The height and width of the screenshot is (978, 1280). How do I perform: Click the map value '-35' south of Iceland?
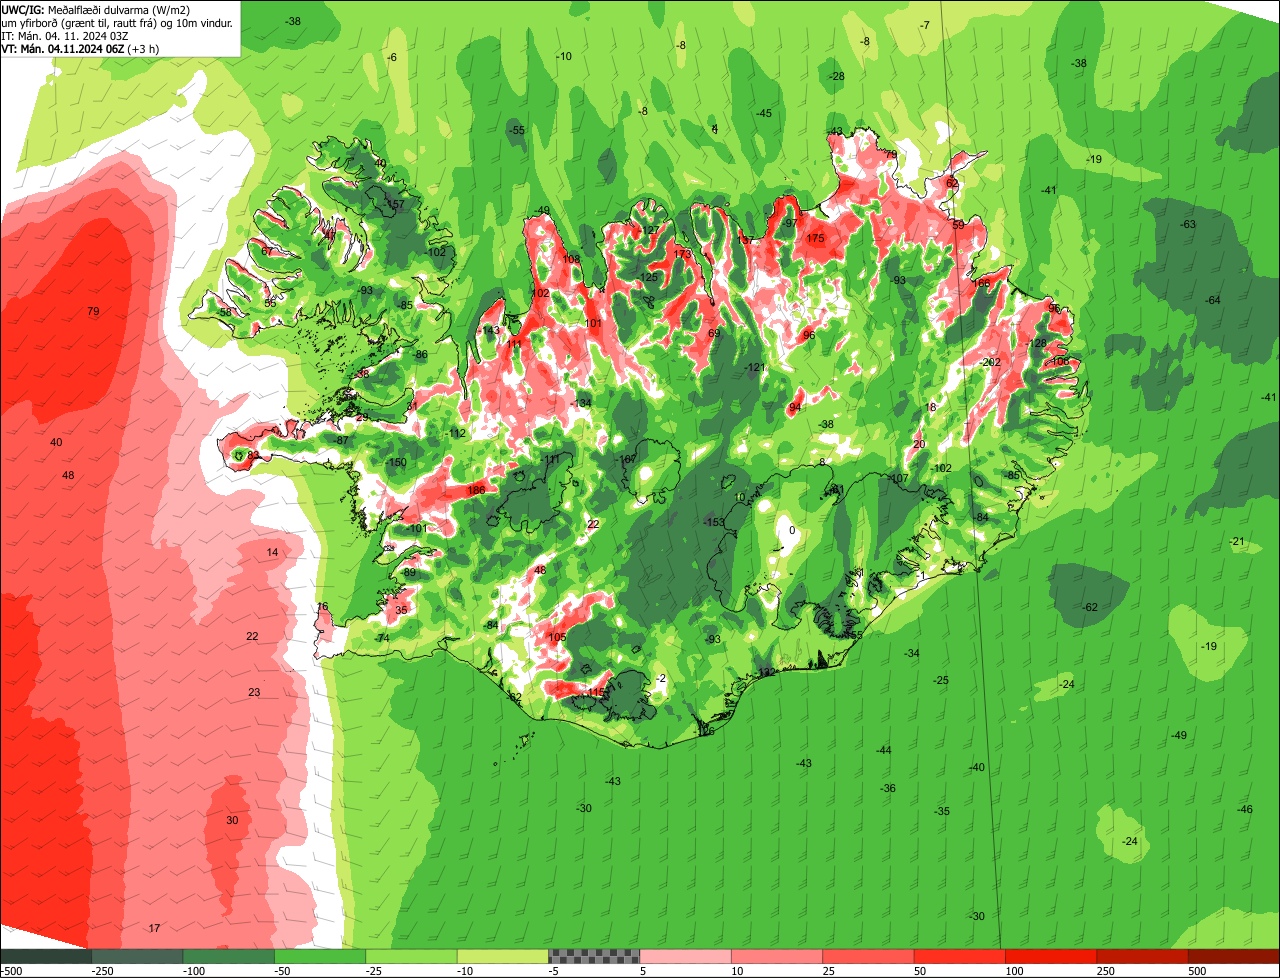(x=942, y=811)
